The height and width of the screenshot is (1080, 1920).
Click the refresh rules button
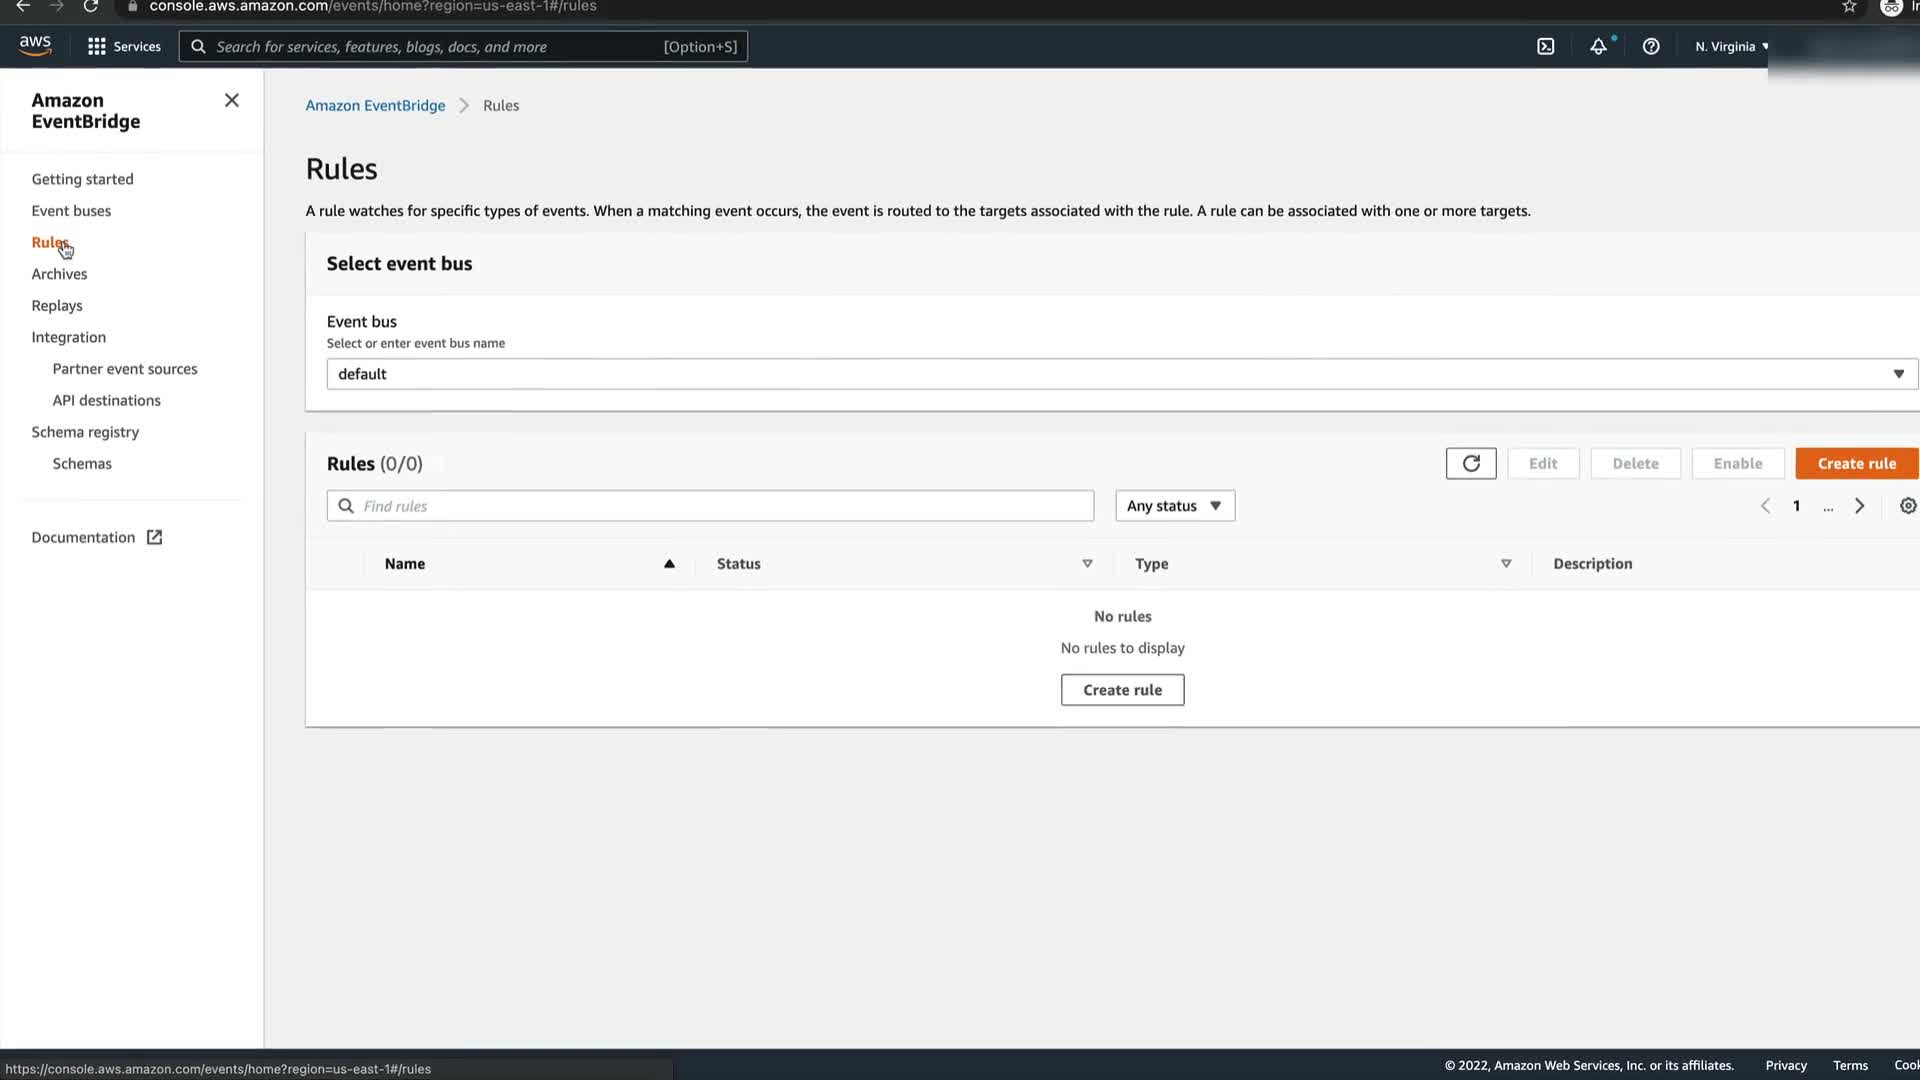click(1470, 463)
